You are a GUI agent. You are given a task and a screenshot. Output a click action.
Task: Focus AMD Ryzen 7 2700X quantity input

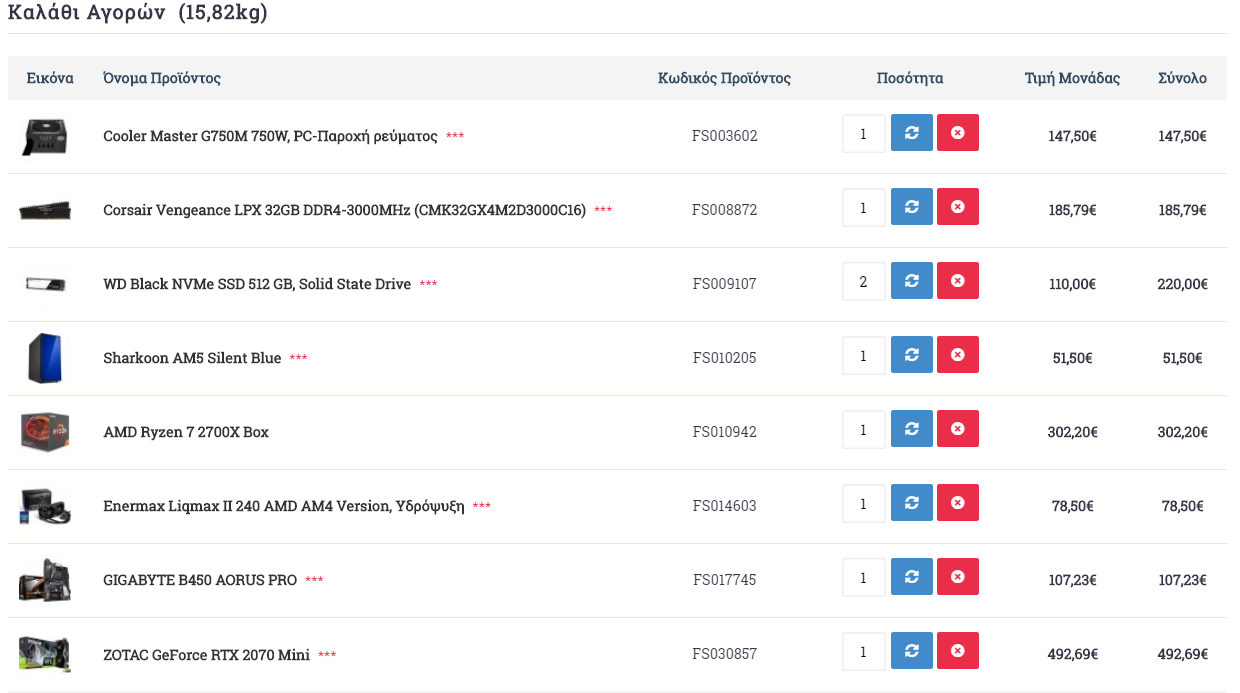tap(864, 430)
